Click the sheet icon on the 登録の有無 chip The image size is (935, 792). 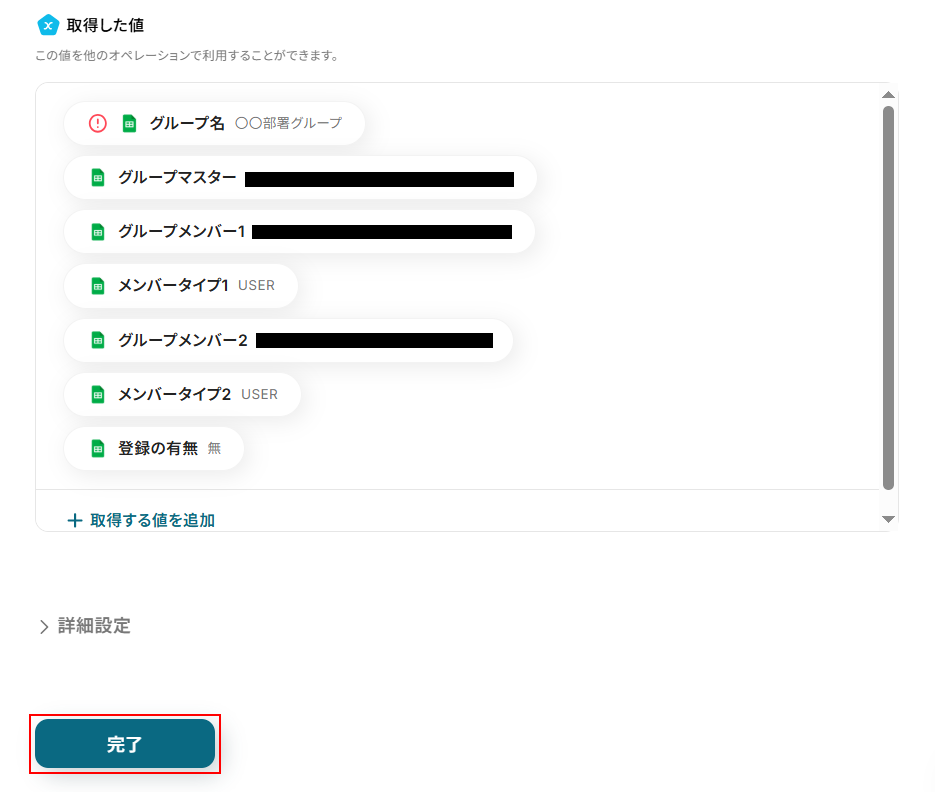97,448
